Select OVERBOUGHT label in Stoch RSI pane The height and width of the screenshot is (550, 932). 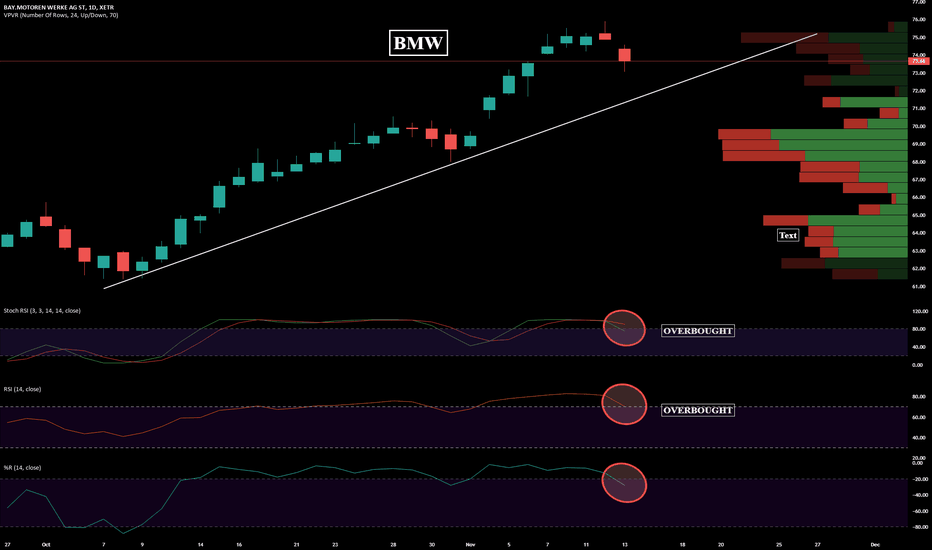point(698,331)
